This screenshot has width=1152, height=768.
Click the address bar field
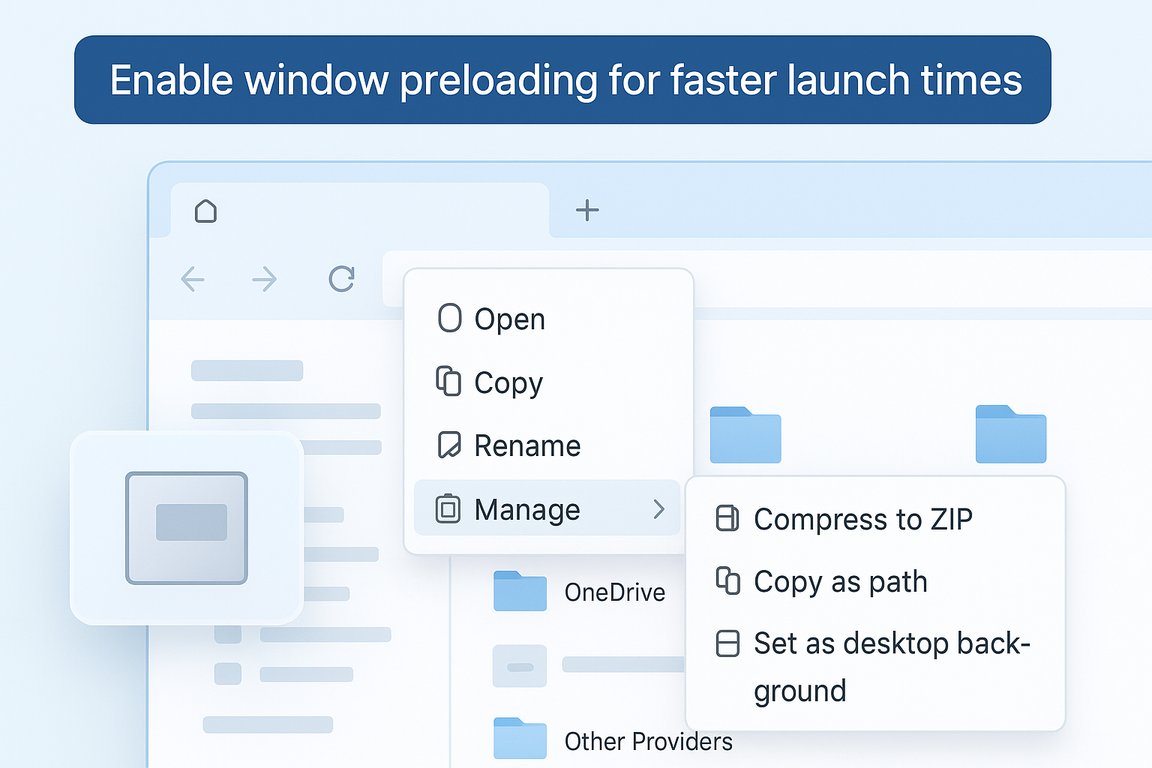pos(768,279)
